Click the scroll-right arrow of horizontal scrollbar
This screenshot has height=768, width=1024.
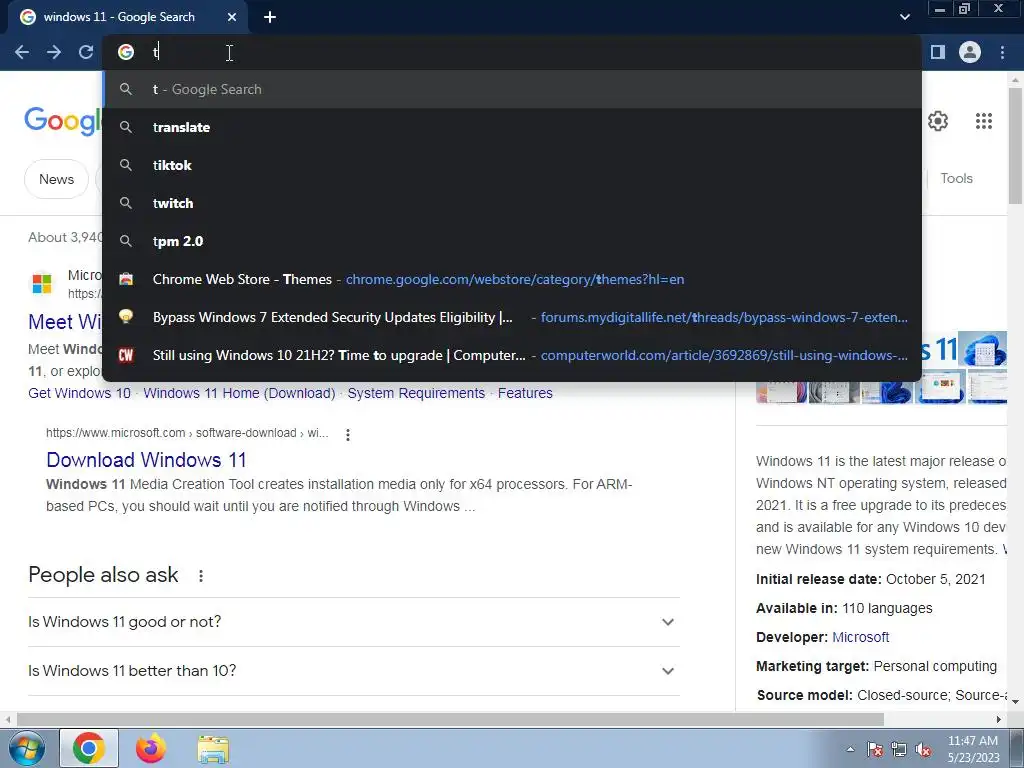click(999, 719)
